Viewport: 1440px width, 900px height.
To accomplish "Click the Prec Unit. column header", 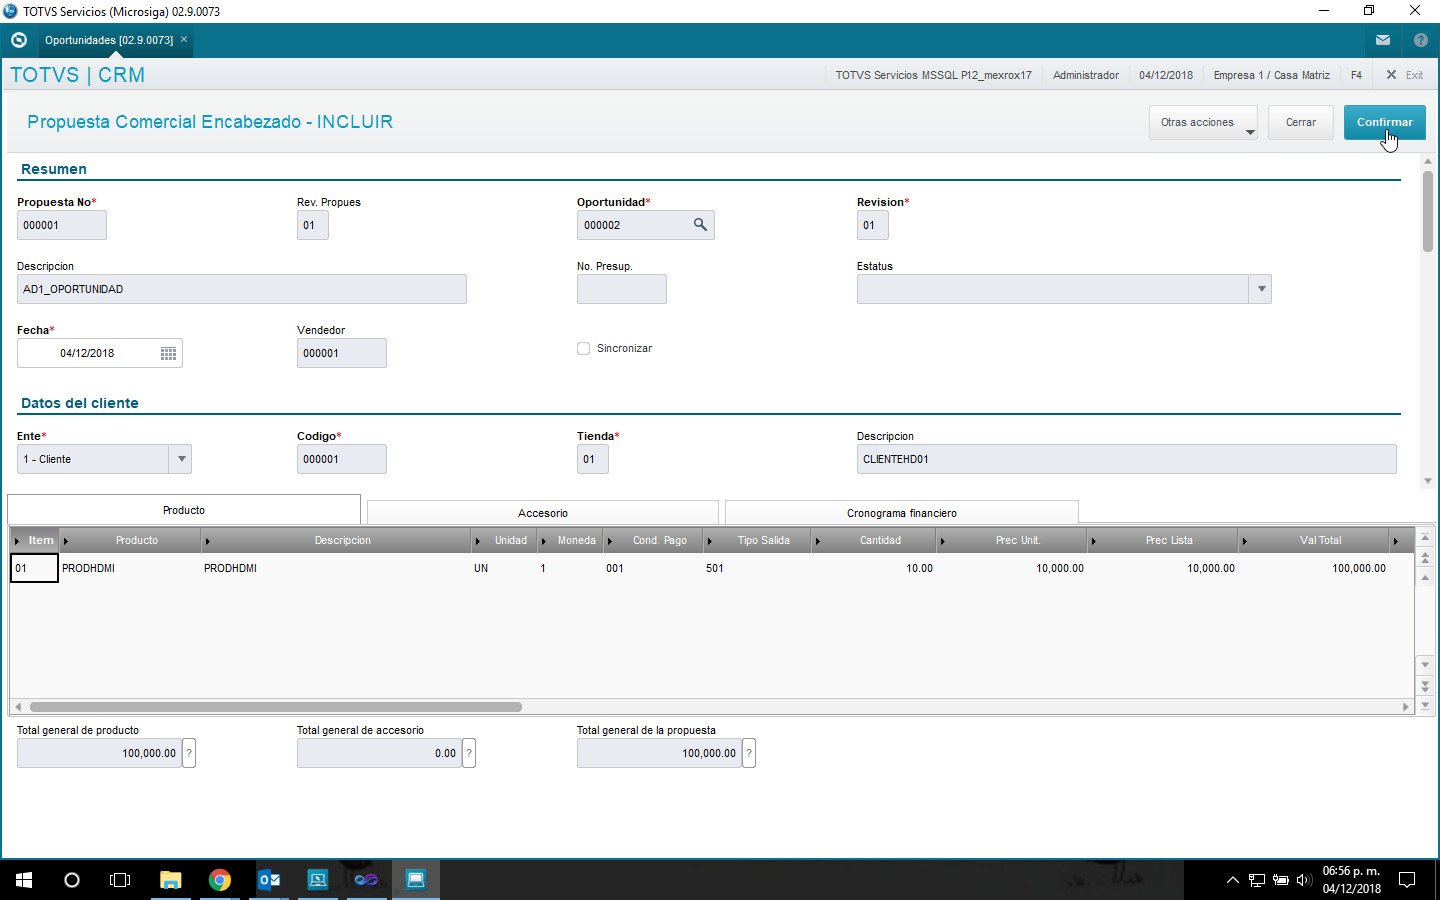I will tap(1012, 540).
